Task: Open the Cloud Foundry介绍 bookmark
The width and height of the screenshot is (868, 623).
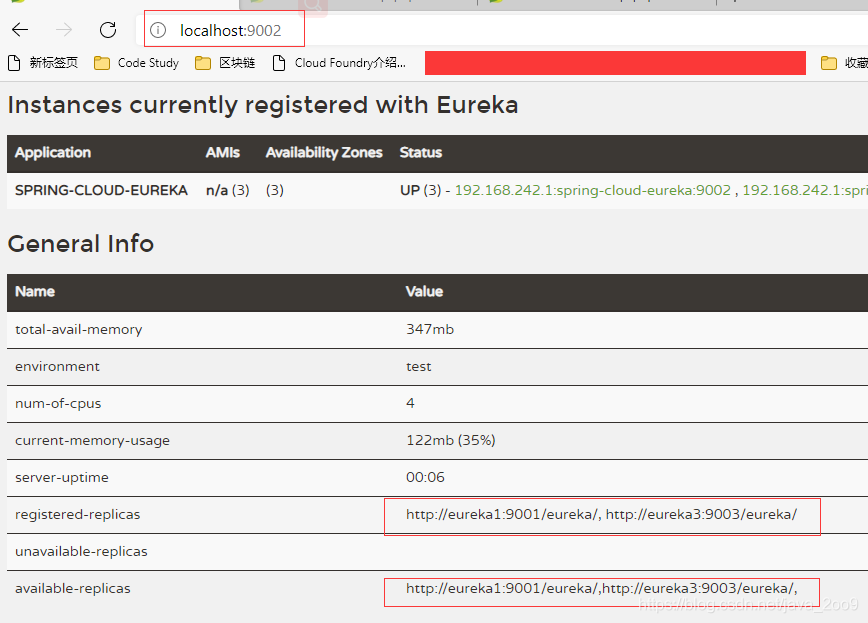Action: 339,63
